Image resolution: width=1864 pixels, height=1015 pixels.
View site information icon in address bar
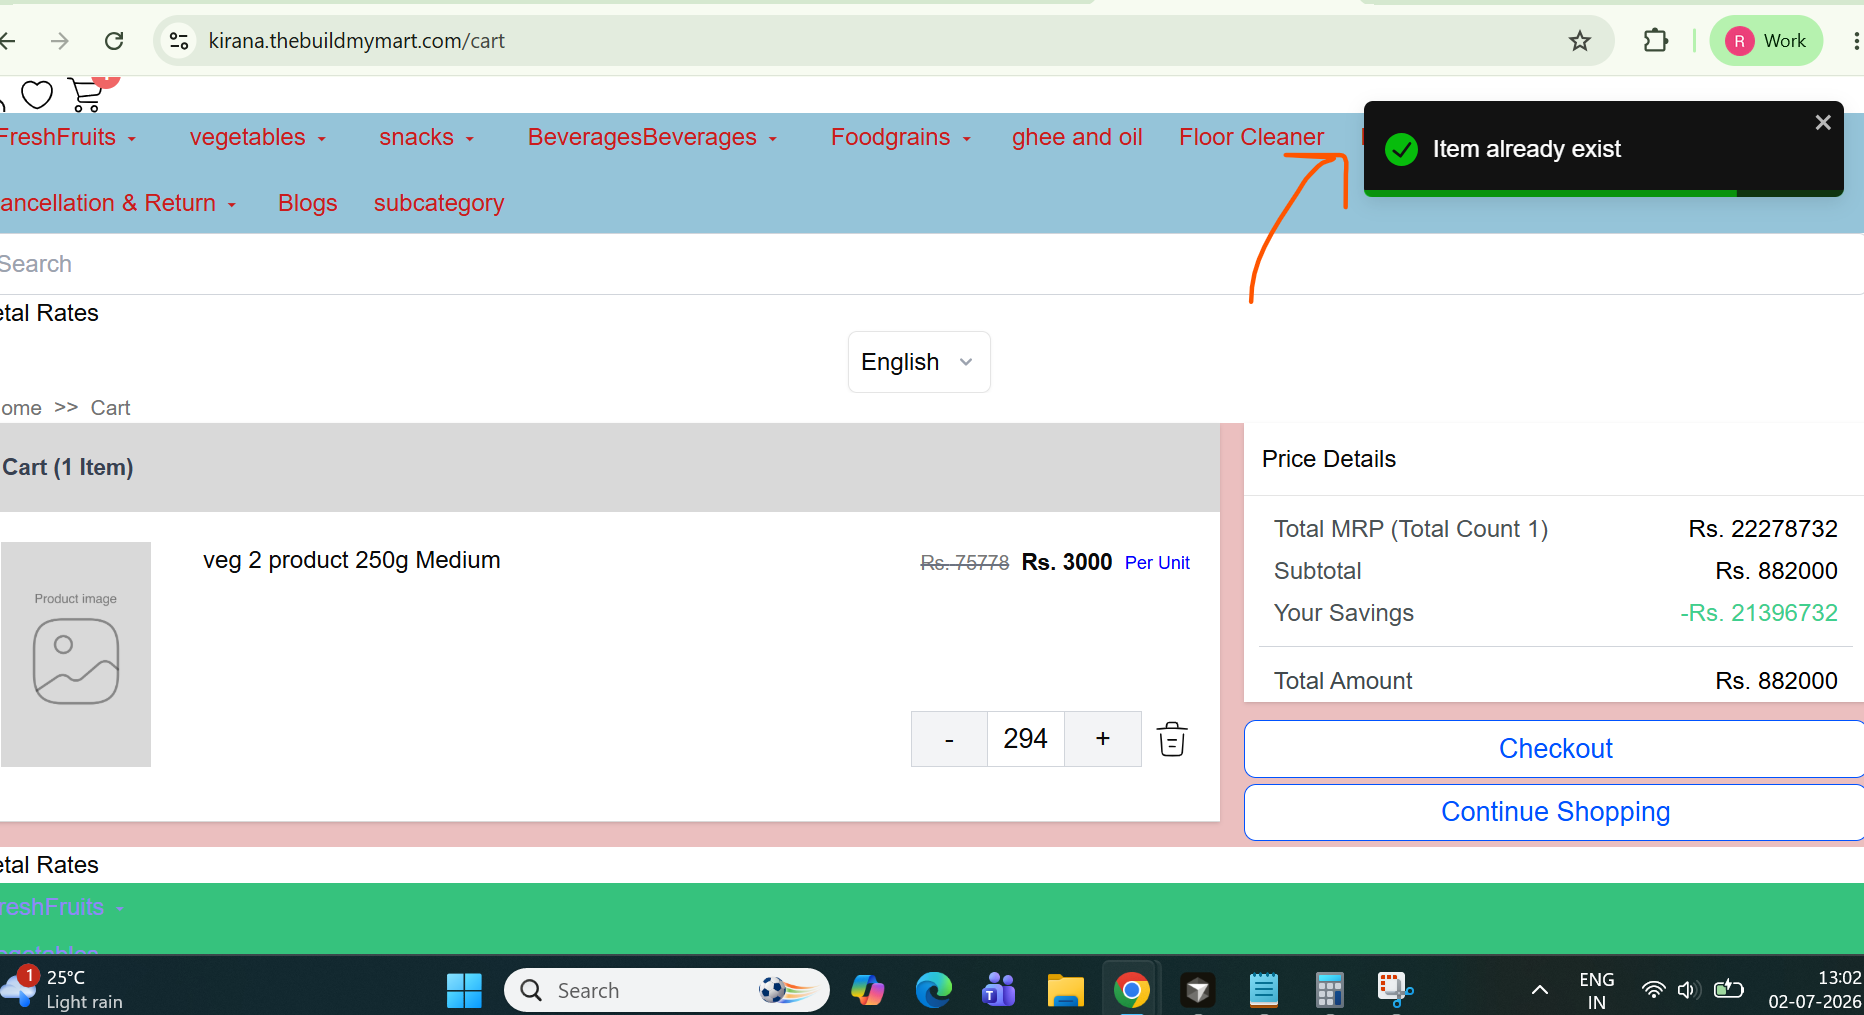point(179,41)
